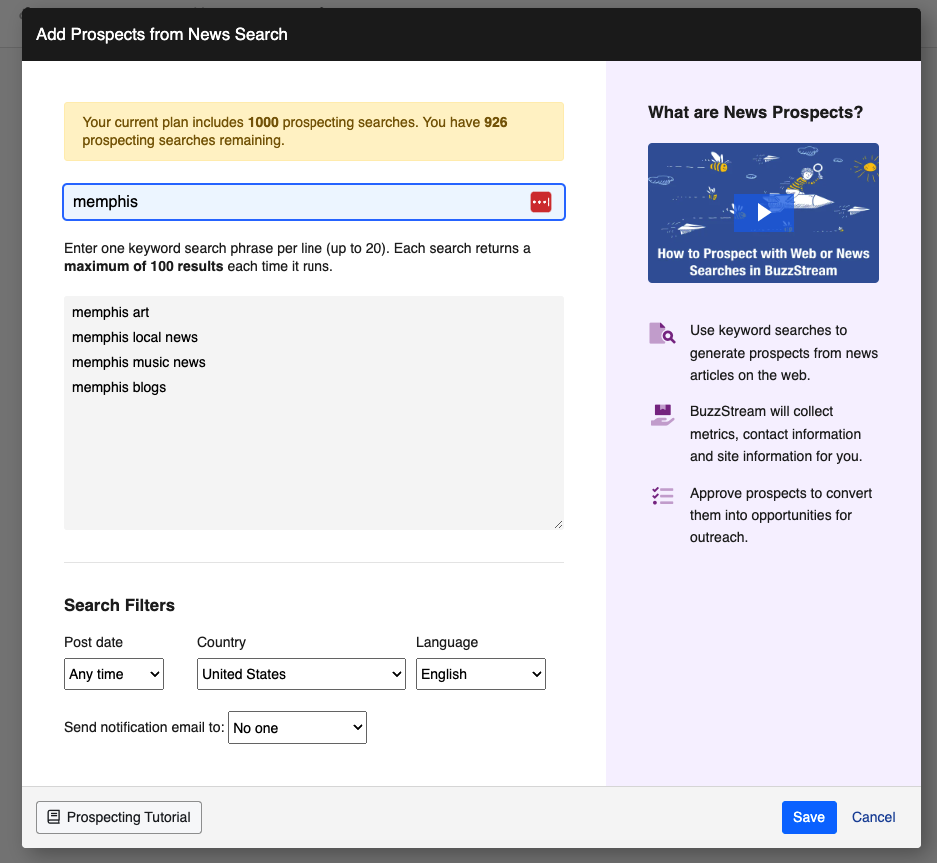
Task: Click the hand-delivering-package icon beside BuzzStream metrics text
Action: [661, 414]
